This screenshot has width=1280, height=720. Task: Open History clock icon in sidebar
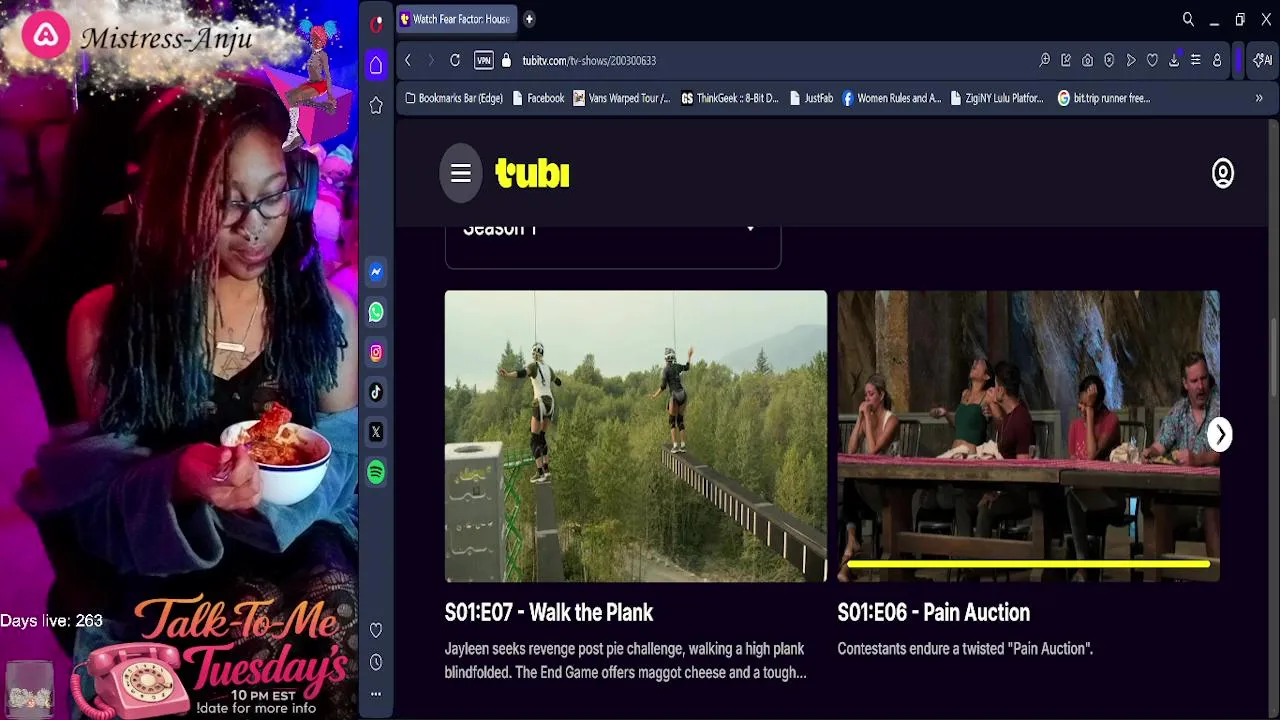click(x=376, y=662)
